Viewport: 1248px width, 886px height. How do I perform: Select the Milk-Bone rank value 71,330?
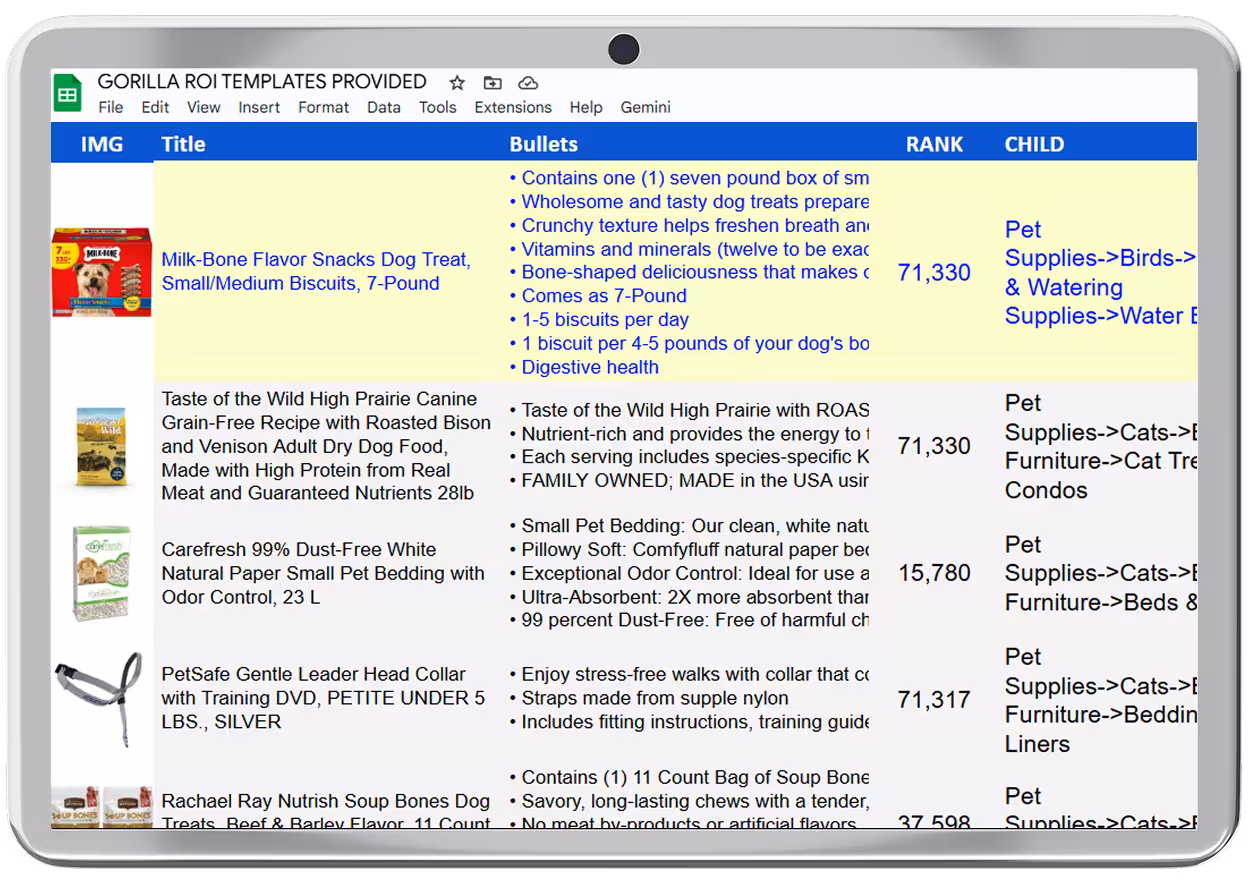pos(934,272)
